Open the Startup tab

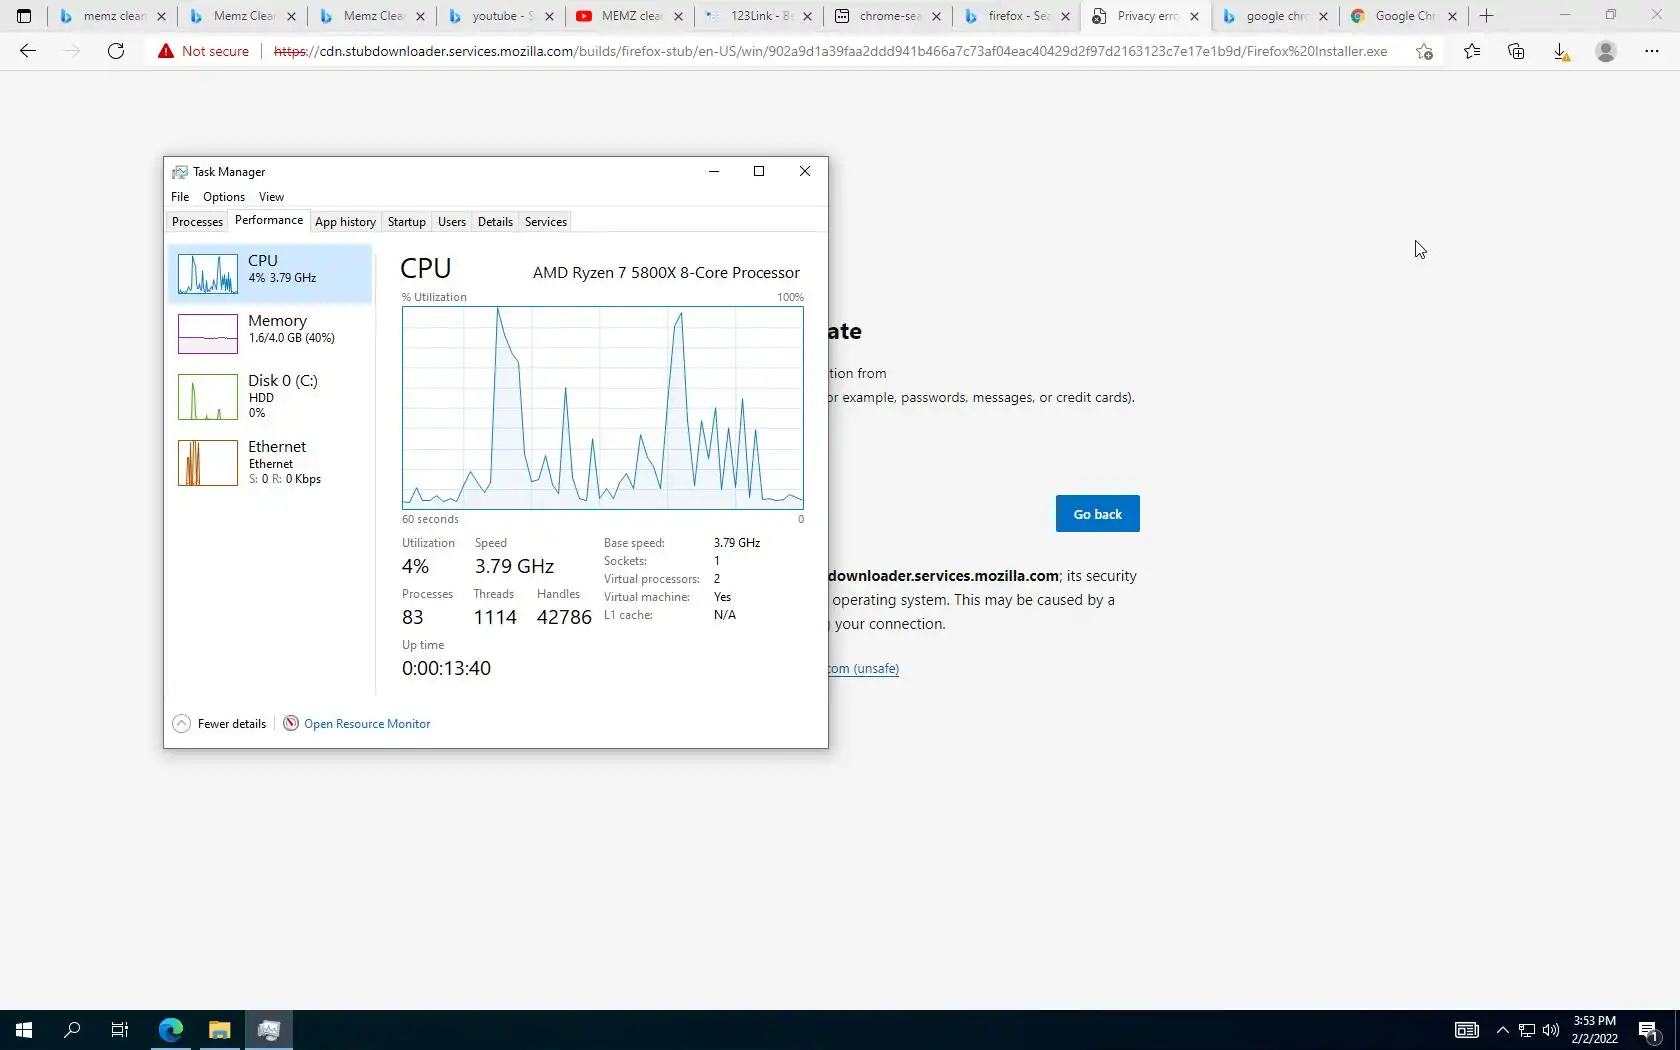click(406, 222)
